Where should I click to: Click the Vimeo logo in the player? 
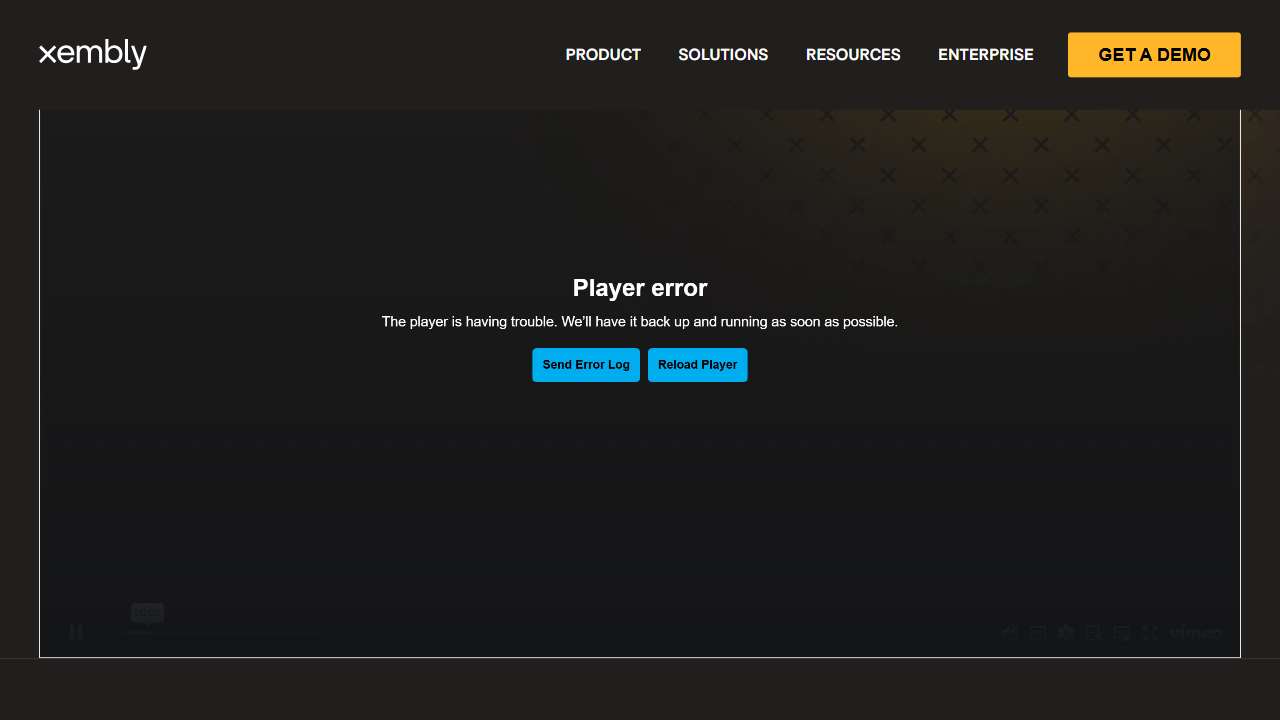coord(1196,632)
